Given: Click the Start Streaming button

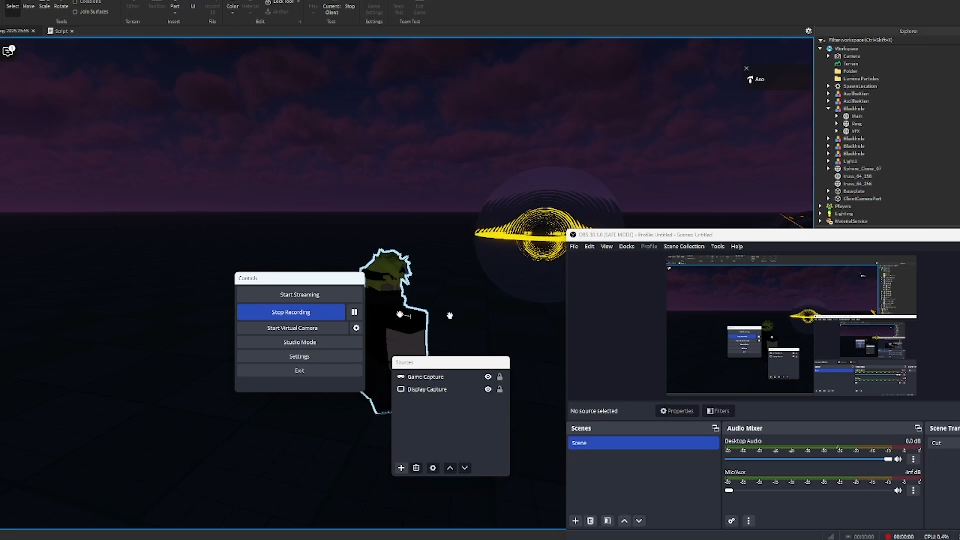Looking at the screenshot, I should tap(299, 295).
